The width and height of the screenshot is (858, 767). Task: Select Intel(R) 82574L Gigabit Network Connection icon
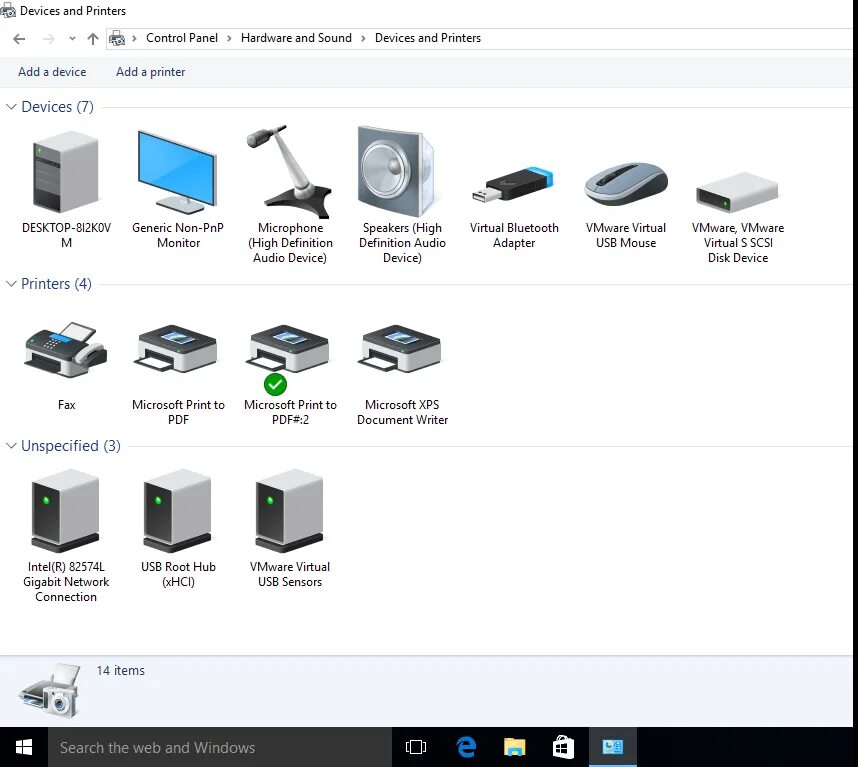(x=66, y=510)
